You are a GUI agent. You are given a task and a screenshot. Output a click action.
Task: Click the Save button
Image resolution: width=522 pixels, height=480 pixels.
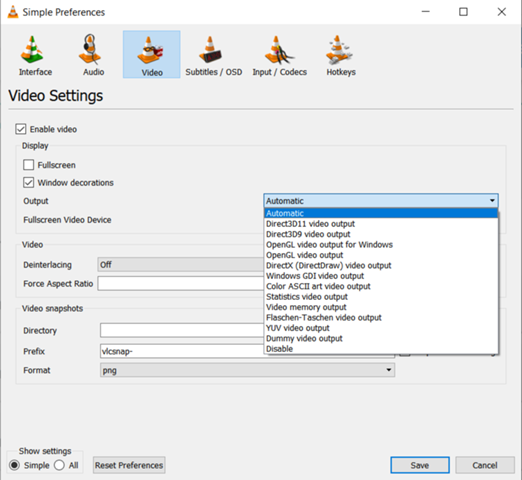tap(420, 465)
